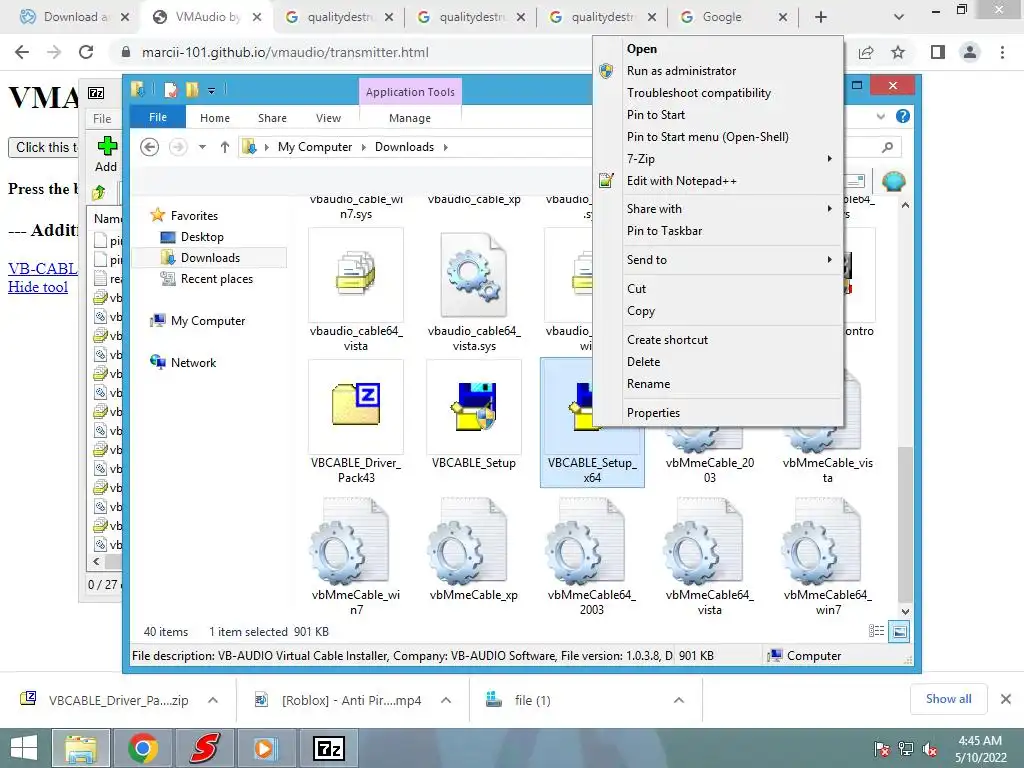This screenshot has width=1024, height=768.
Task: Expand the Explorer ribbon chevron
Action: click(x=880, y=116)
